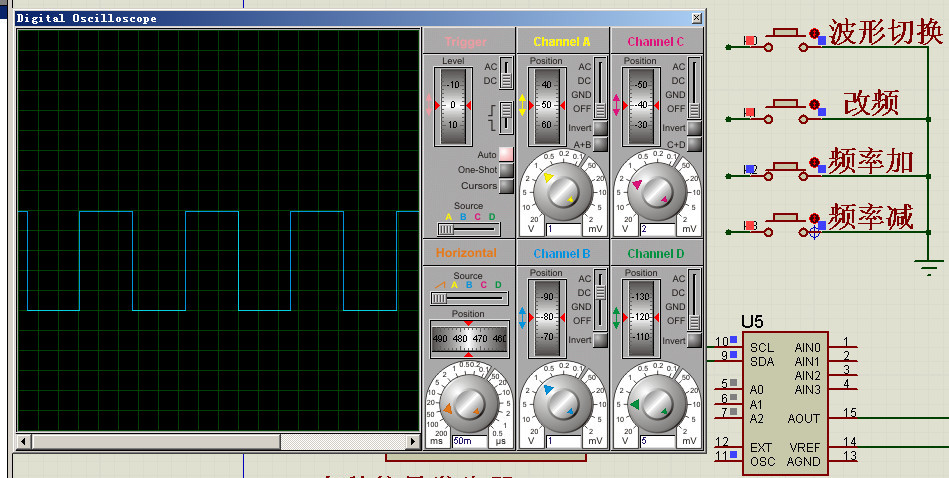Image resolution: width=949 pixels, height=478 pixels.
Task: Click the Trigger Source channel slider
Action: pyautogui.click(x=469, y=229)
